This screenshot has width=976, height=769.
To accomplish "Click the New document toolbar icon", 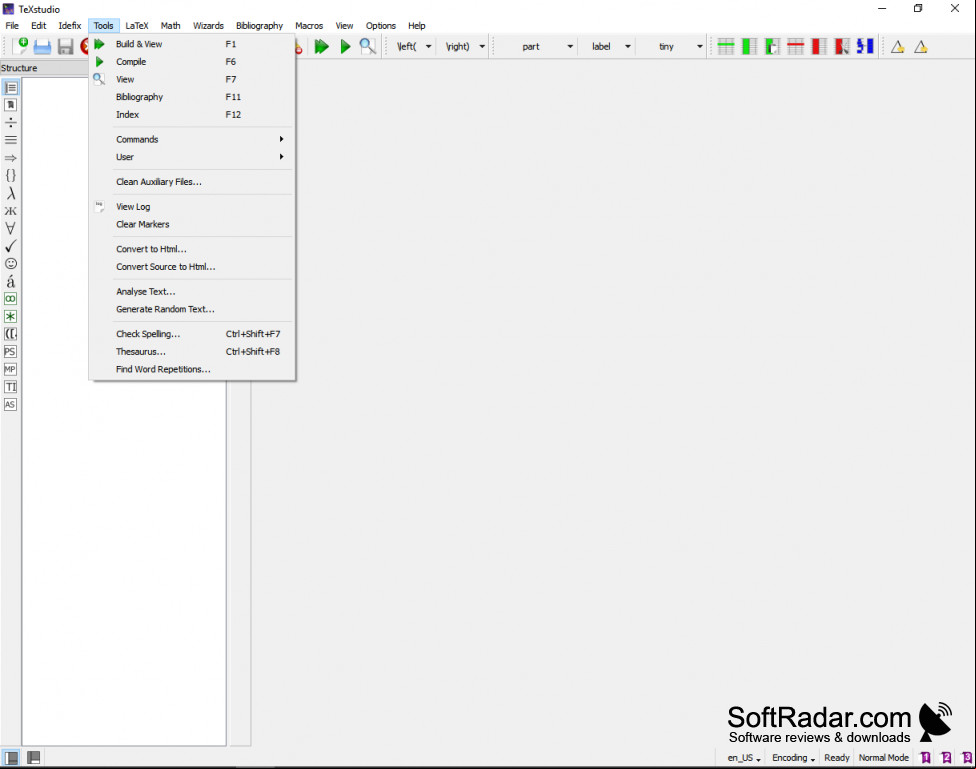I will (19, 46).
